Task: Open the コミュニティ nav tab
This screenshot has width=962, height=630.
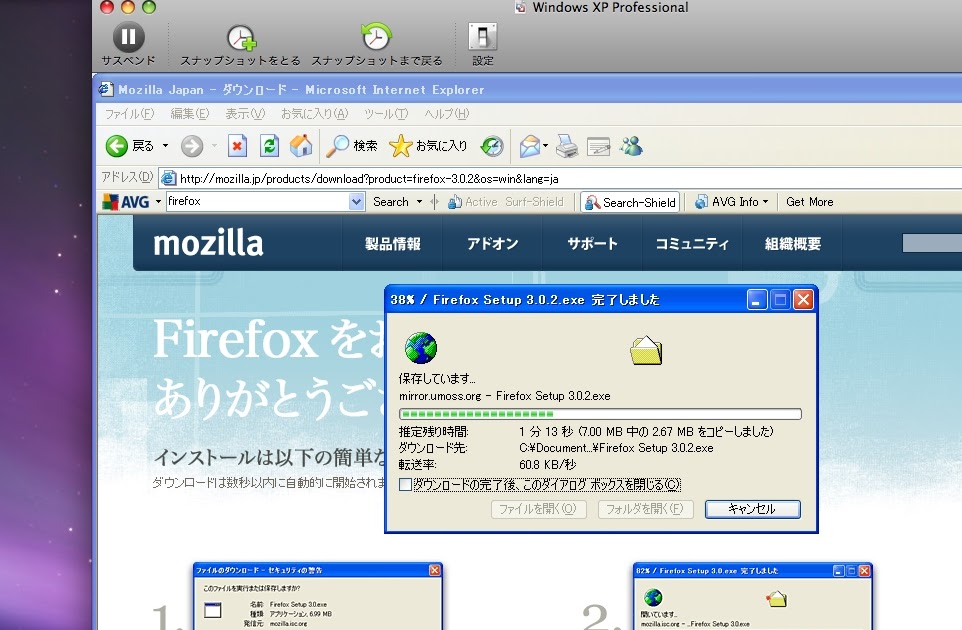Action: [x=692, y=244]
